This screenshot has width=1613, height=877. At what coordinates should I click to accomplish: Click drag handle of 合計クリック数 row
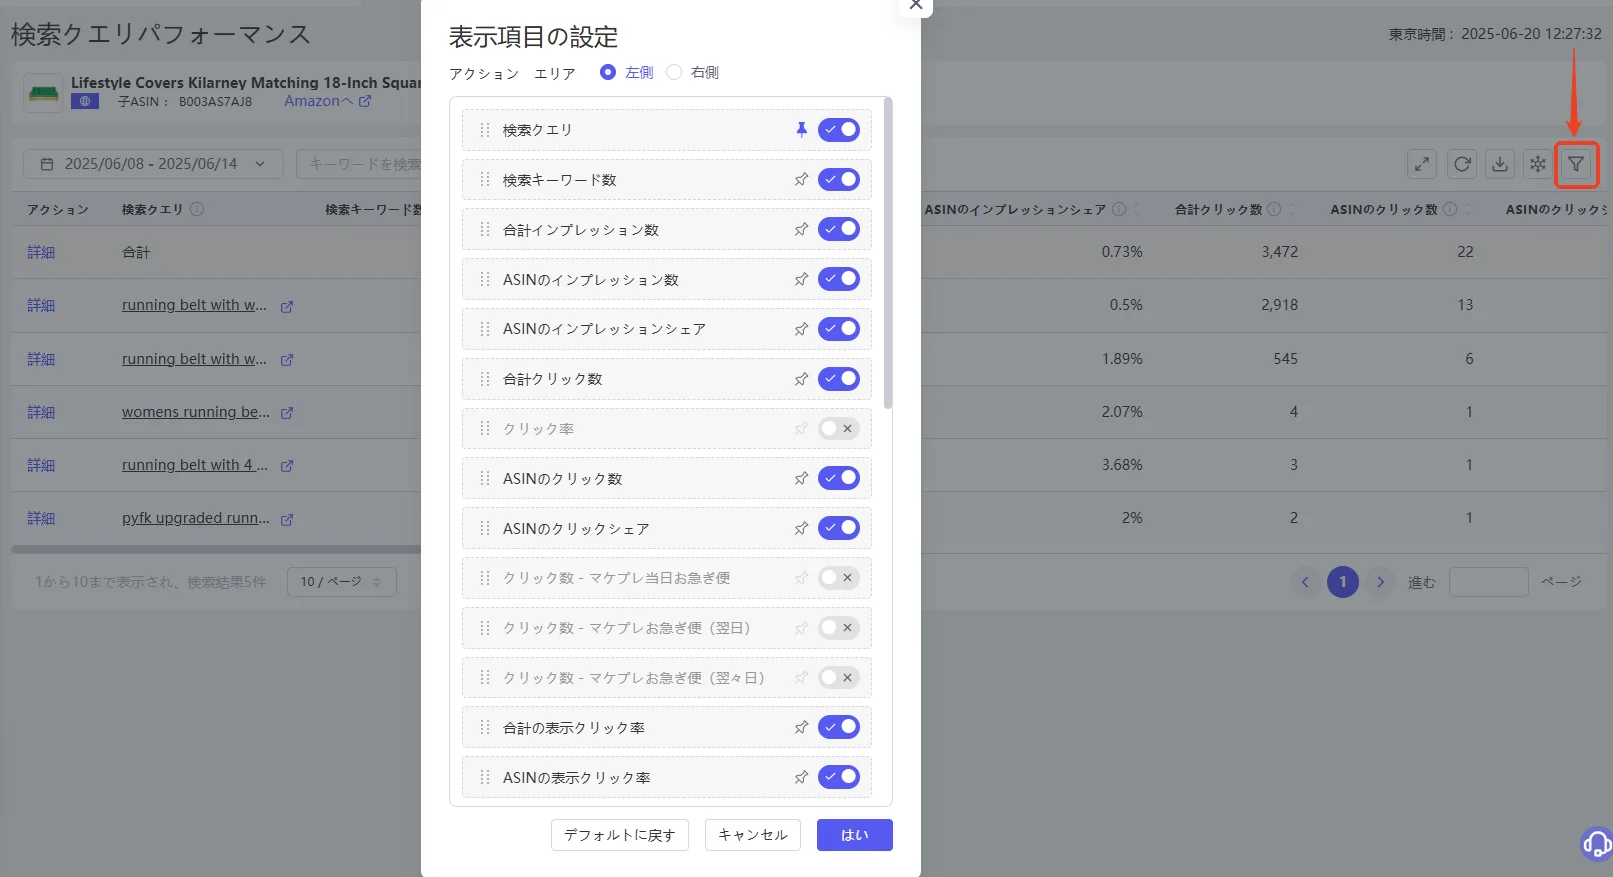coord(485,379)
